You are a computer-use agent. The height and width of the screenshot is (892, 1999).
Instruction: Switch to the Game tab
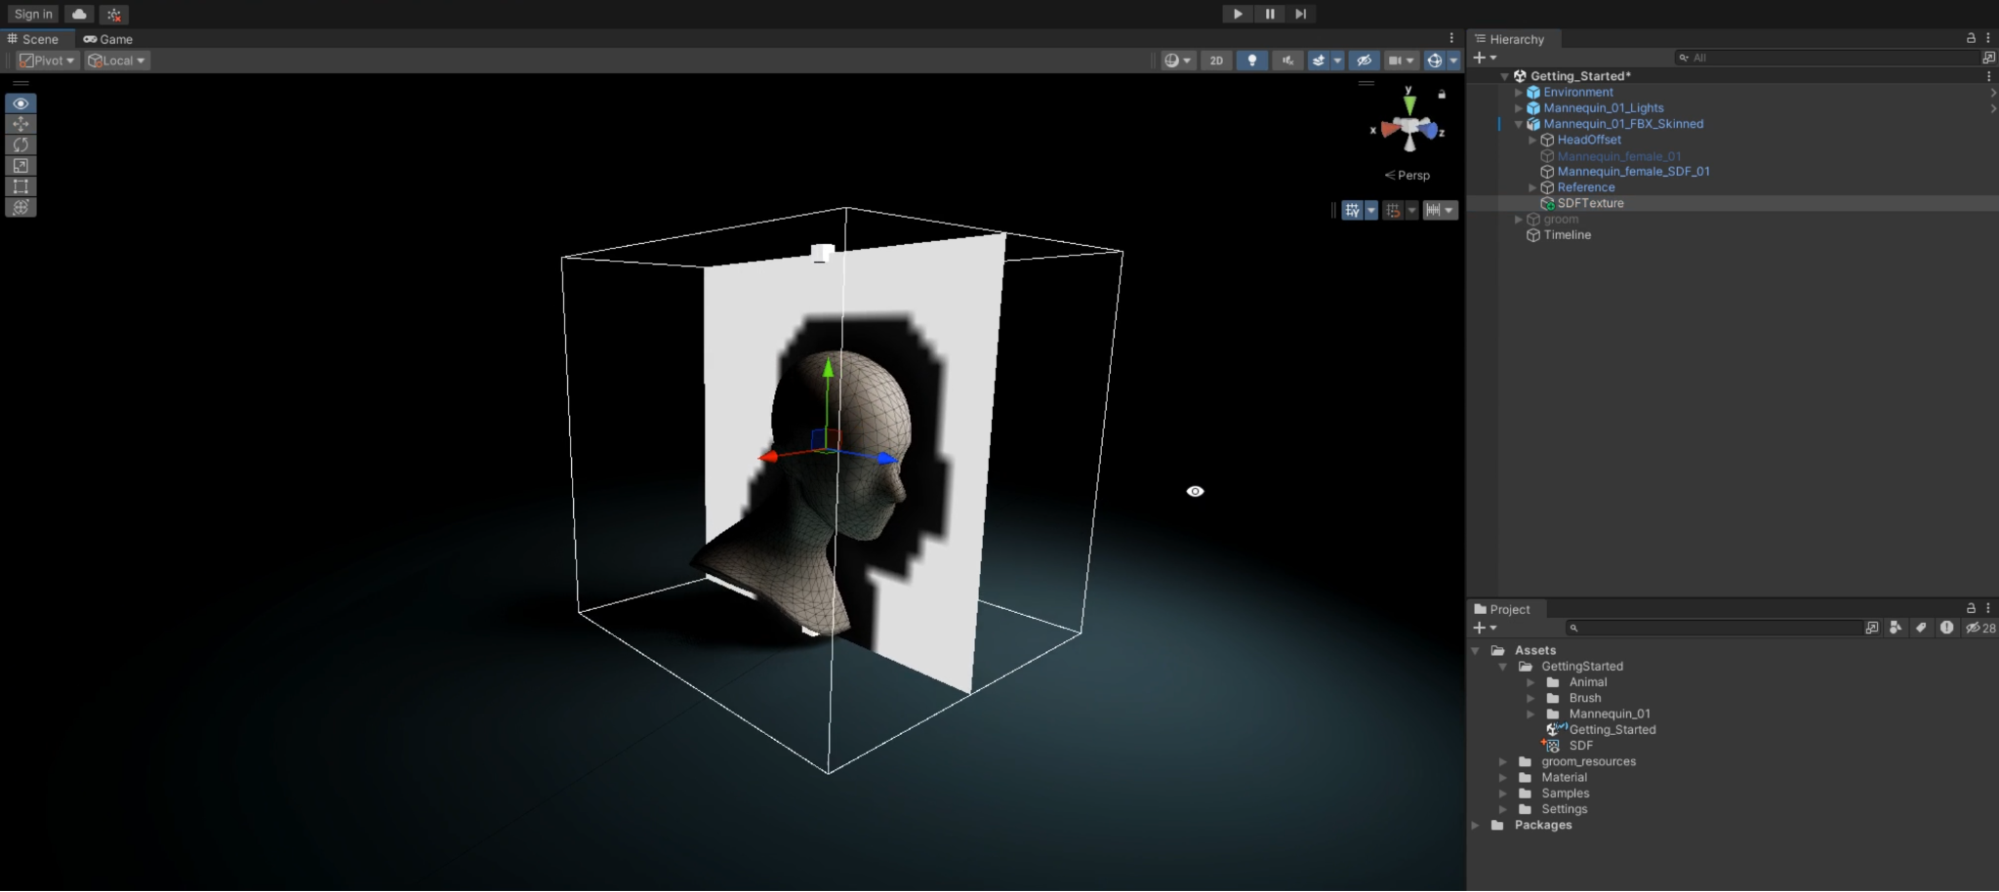[108, 39]
